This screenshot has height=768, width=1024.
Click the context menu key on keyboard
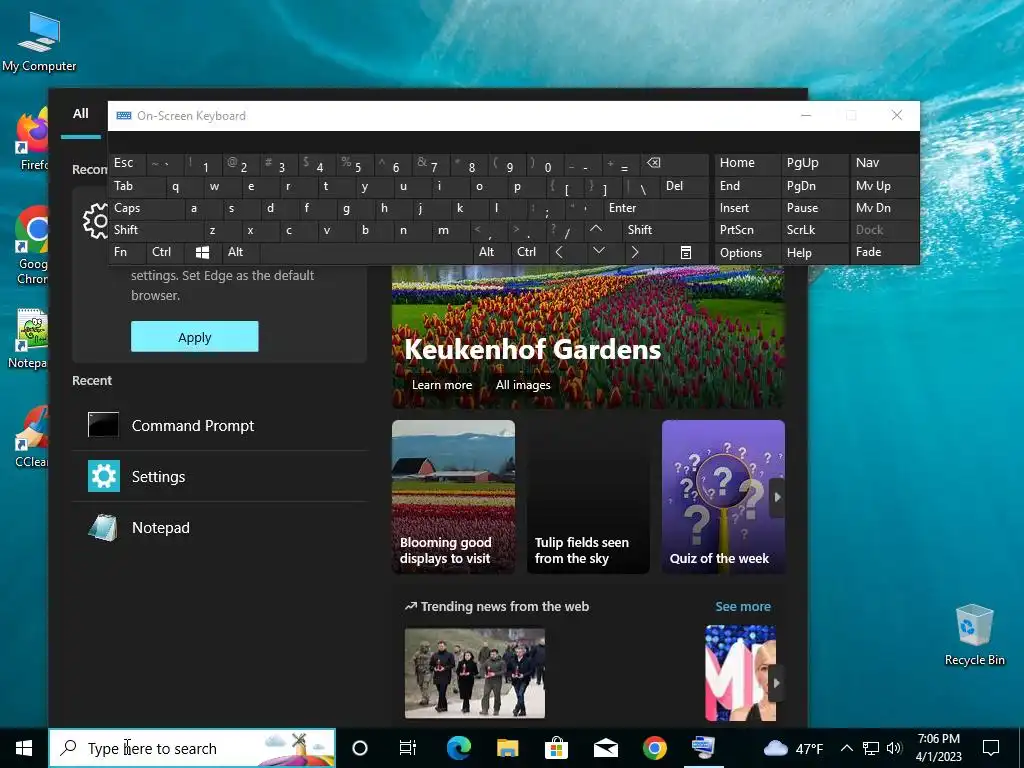coord(685,252)
